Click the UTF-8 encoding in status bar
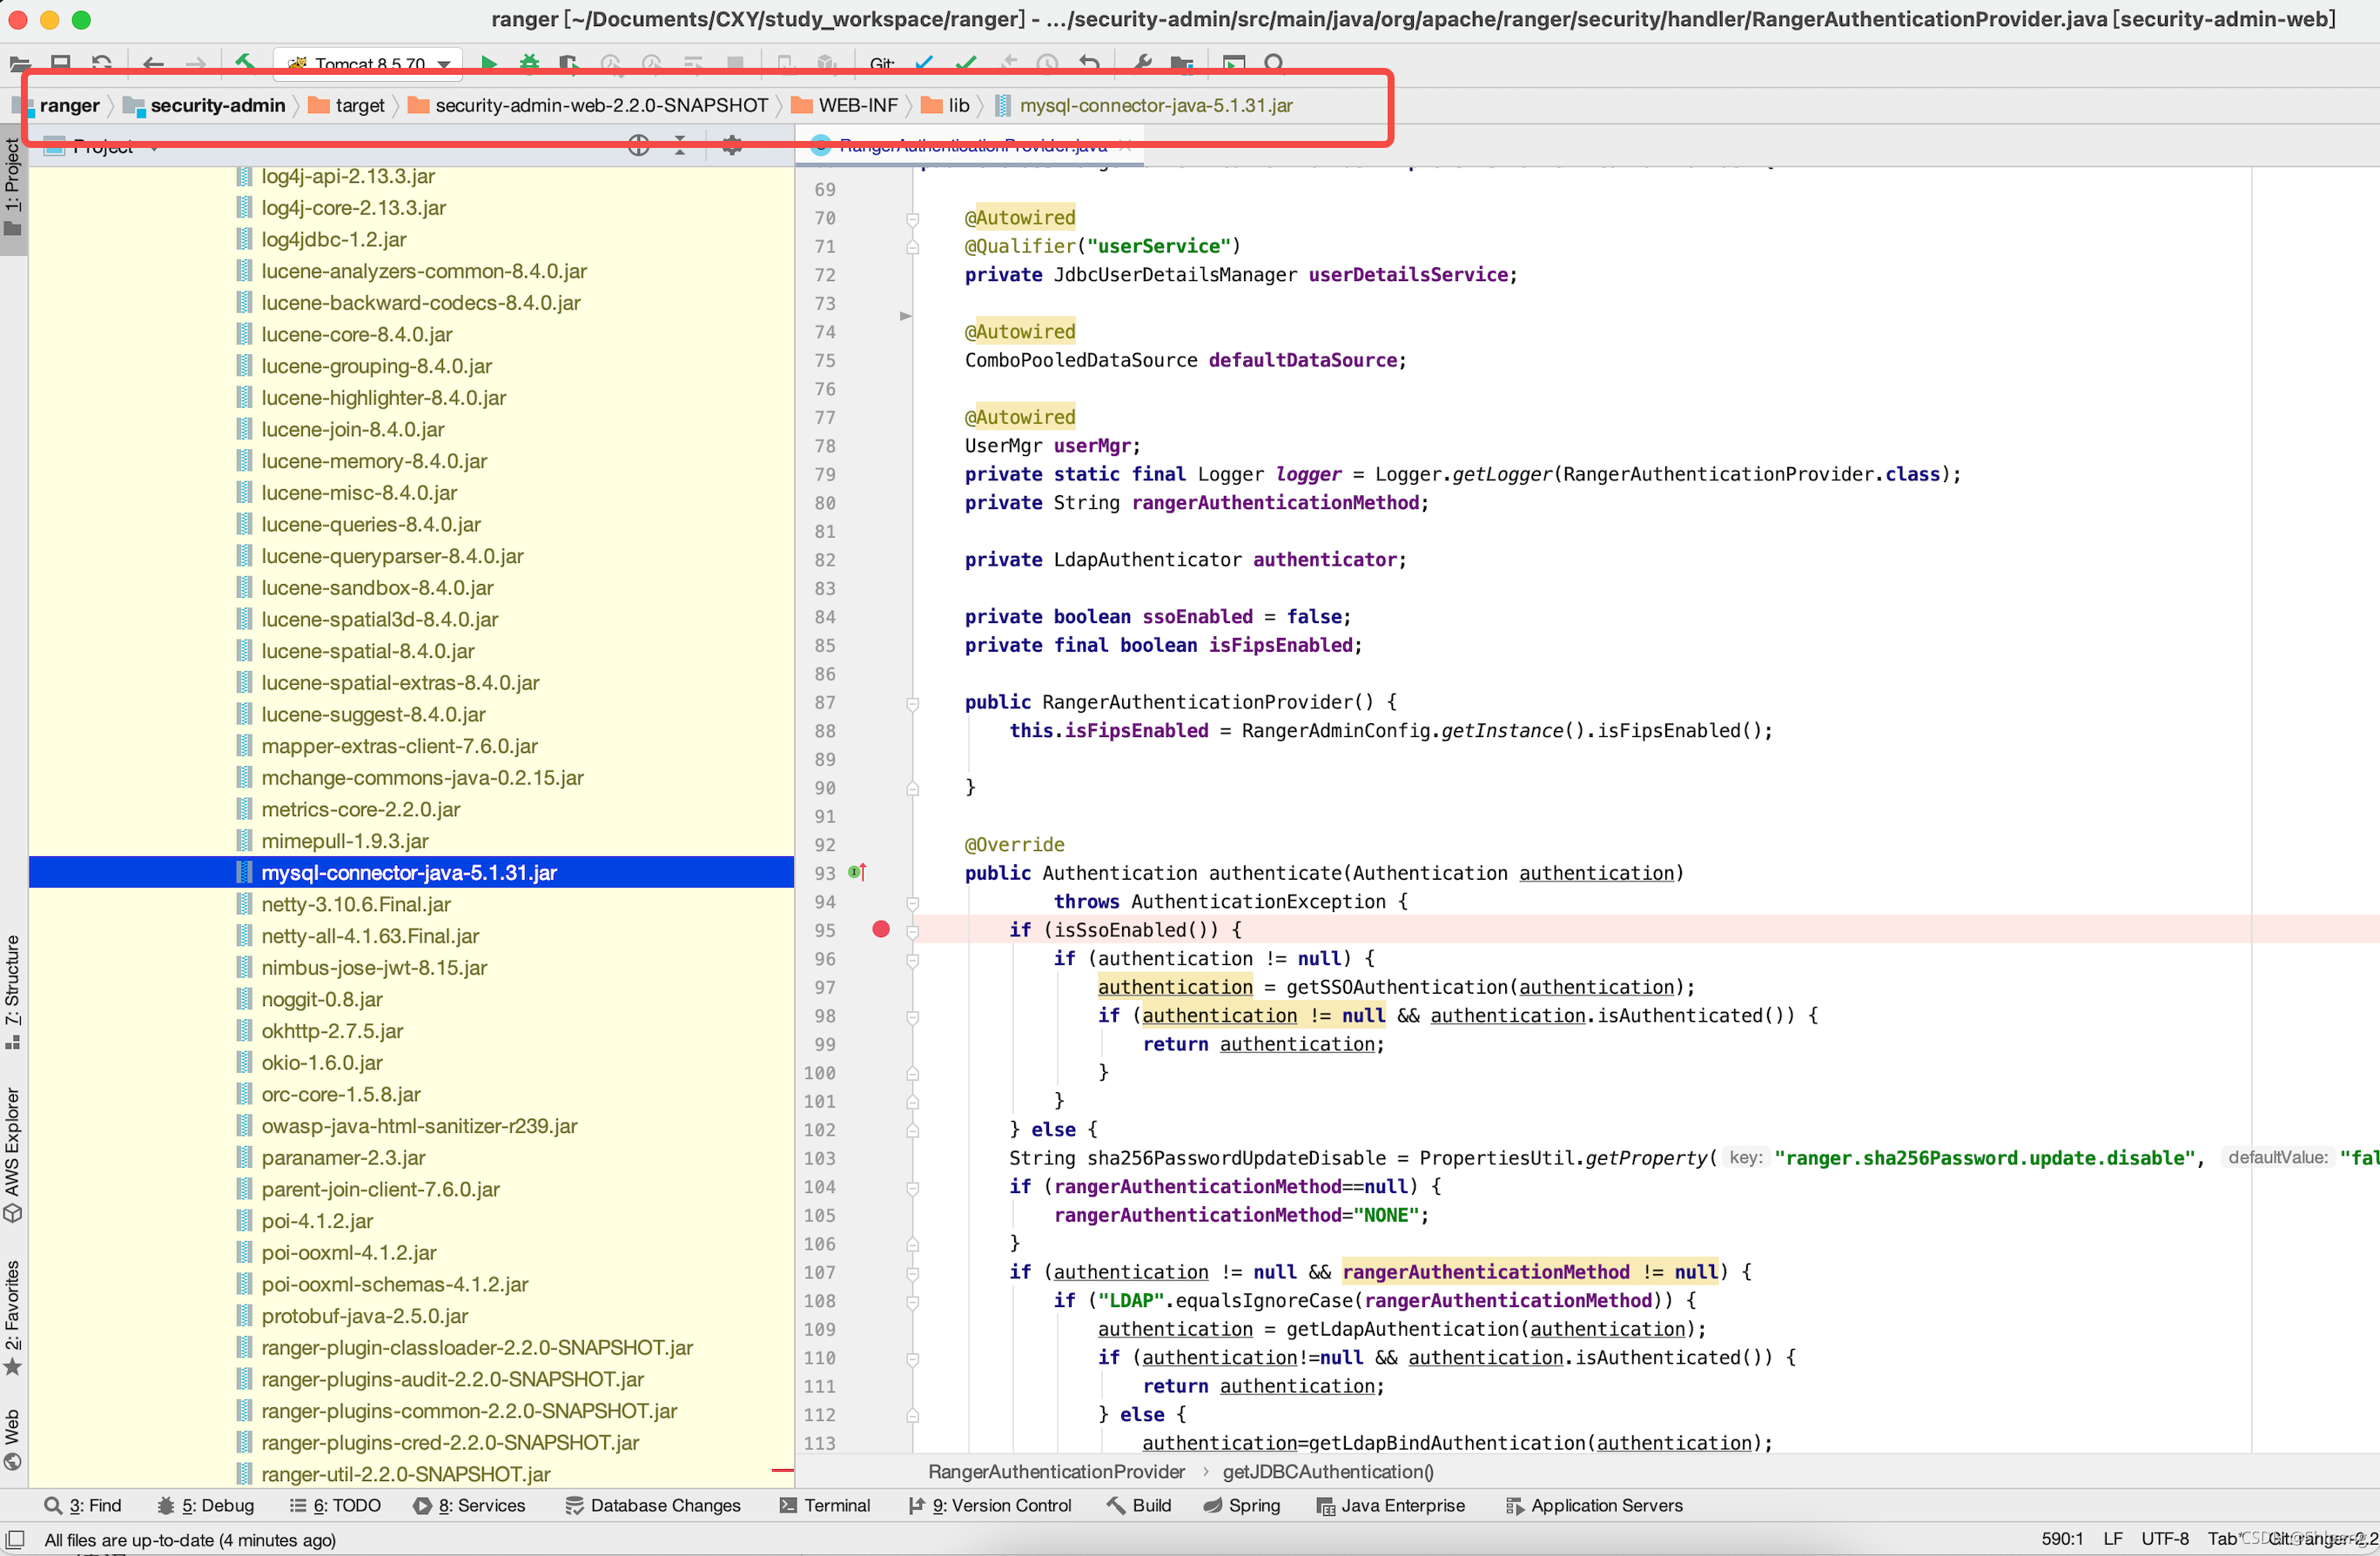2380x1556 pixels. (x=2164, y=1539)
